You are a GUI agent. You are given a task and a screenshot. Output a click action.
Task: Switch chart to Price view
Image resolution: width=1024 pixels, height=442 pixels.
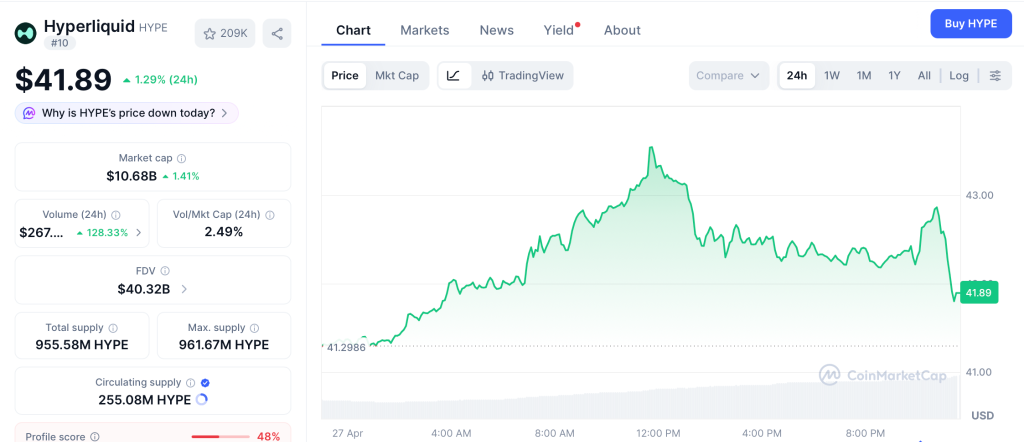(345, 75)
